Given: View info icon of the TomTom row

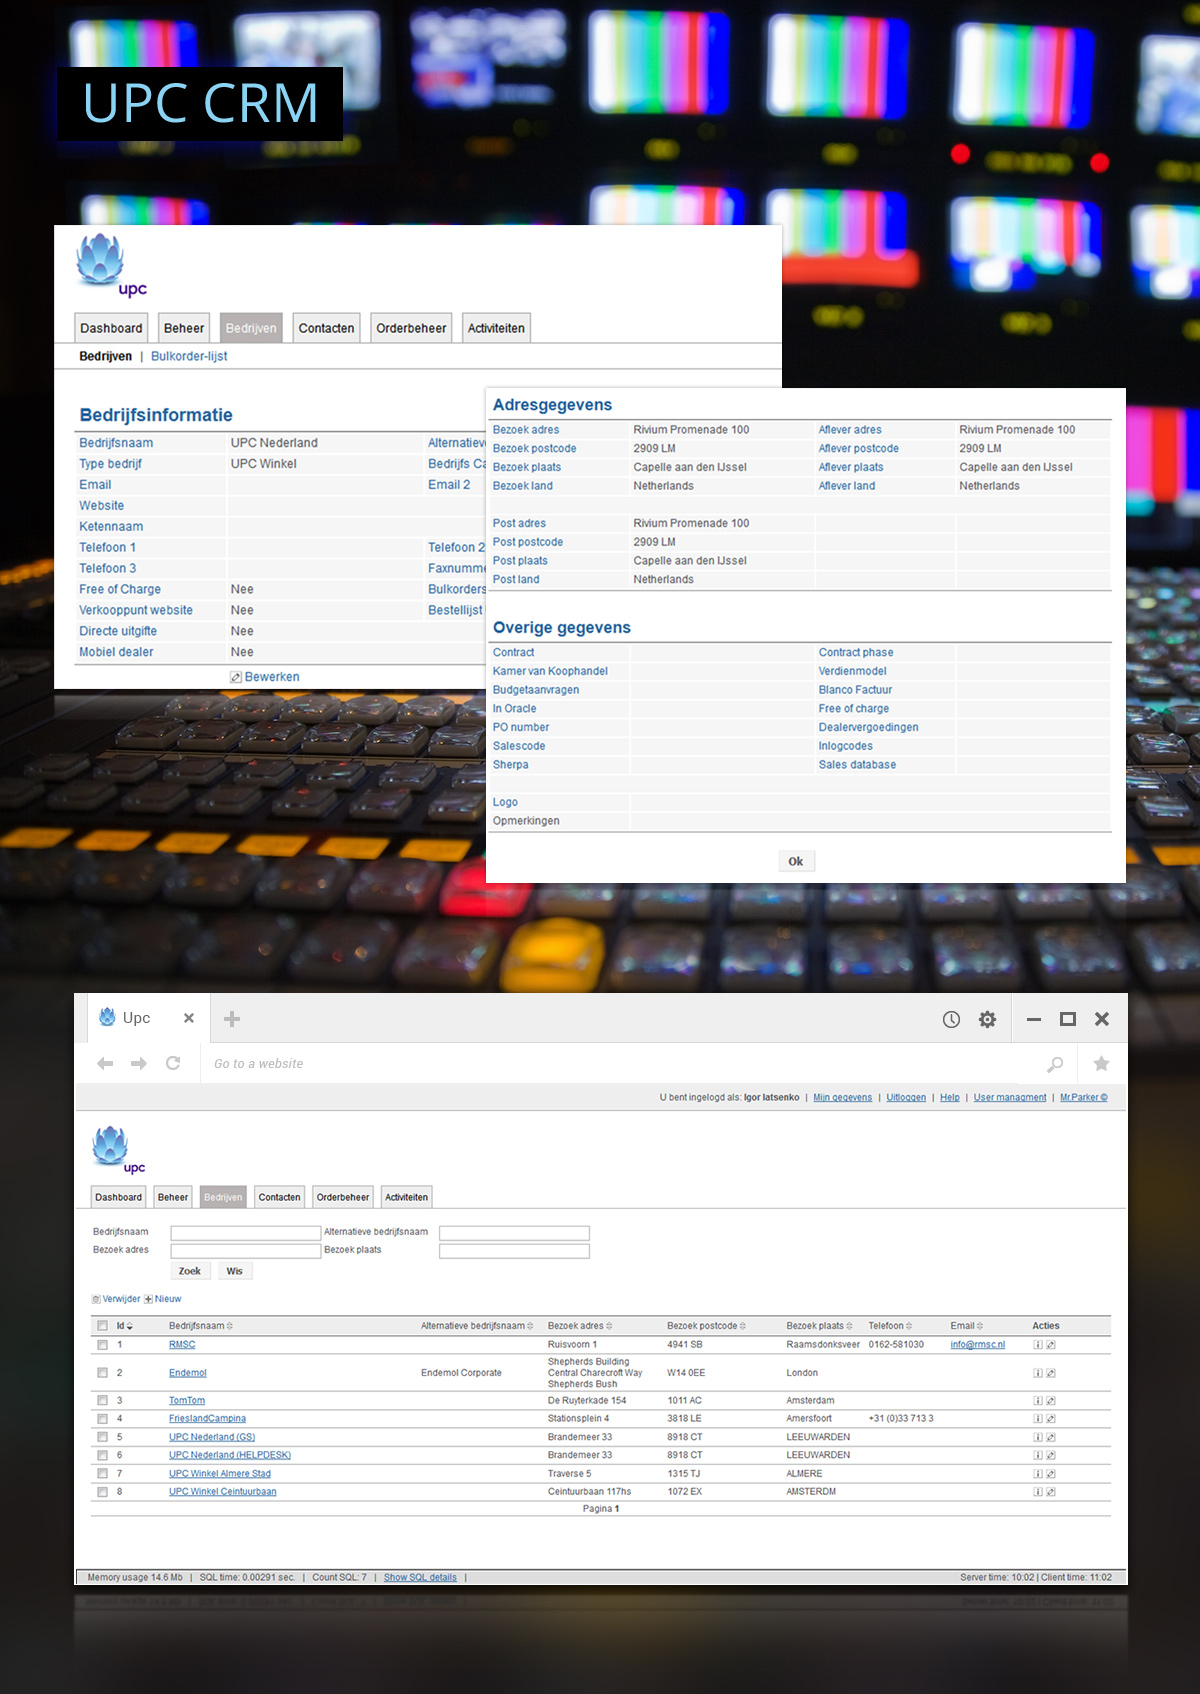Looking at the screenshot, I should click(x=1038, y=1401).
